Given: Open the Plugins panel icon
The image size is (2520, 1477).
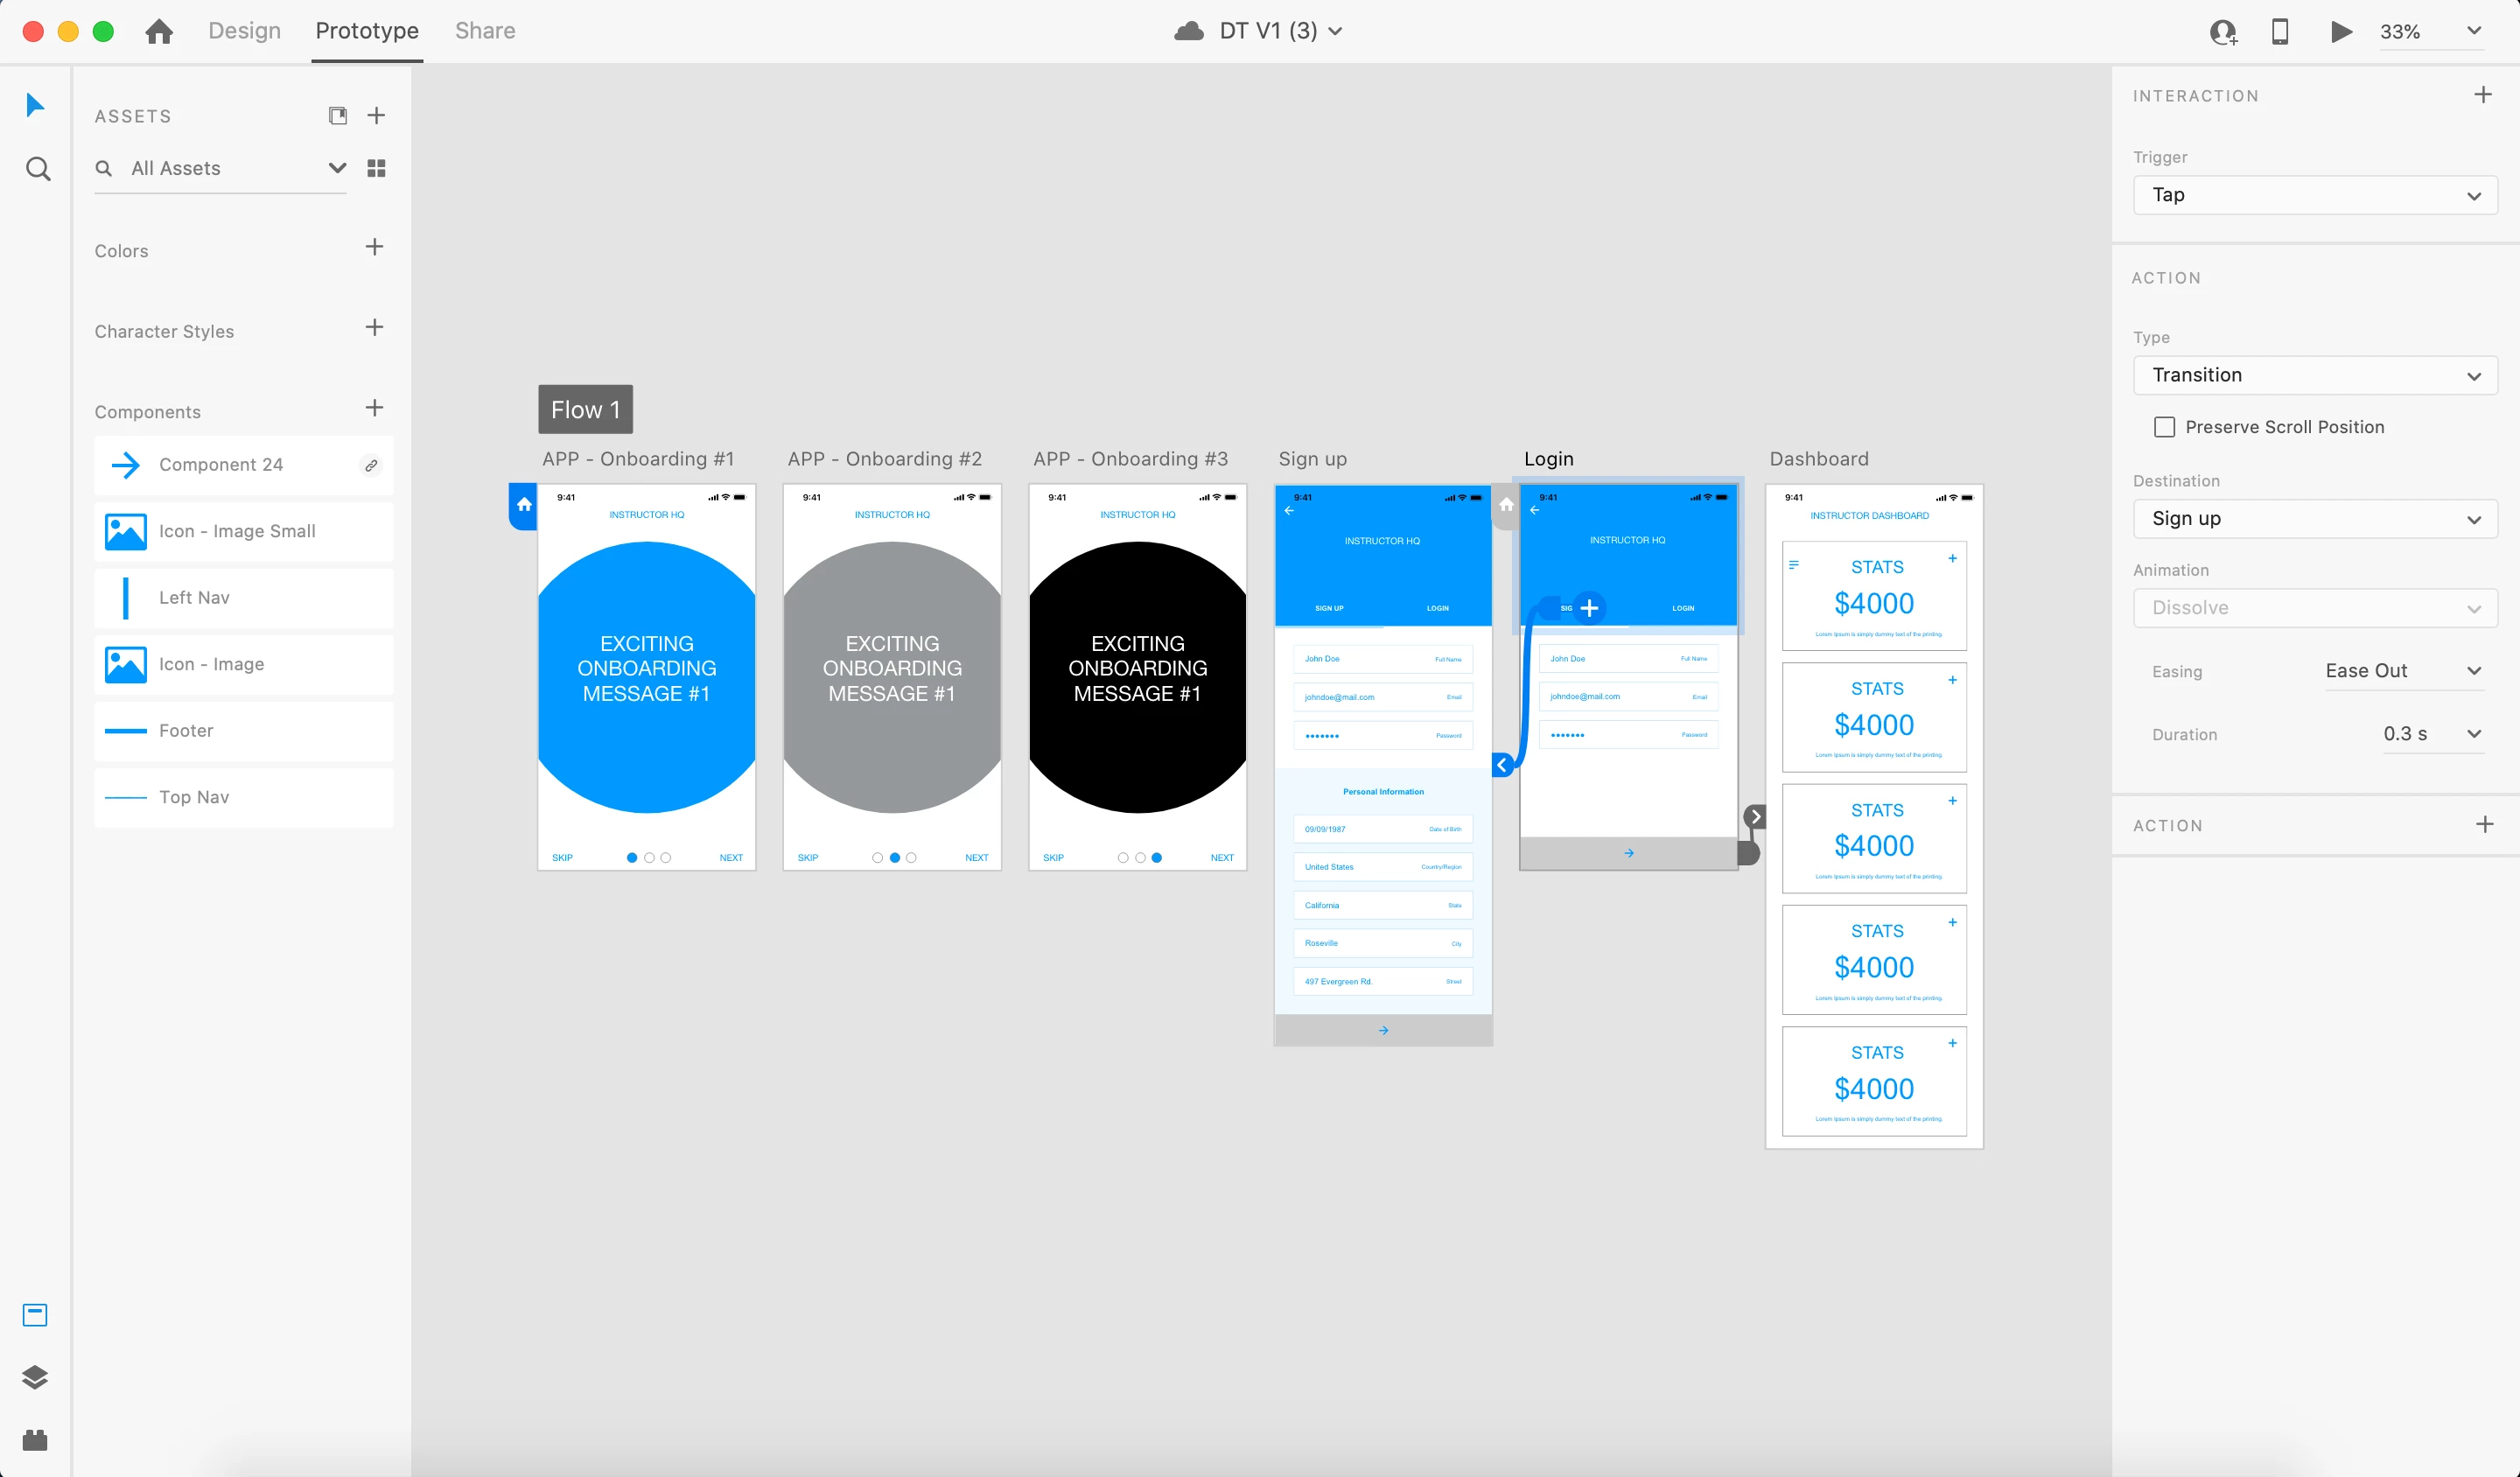Looking at the screenshot, I should [x=35, y=1440].
